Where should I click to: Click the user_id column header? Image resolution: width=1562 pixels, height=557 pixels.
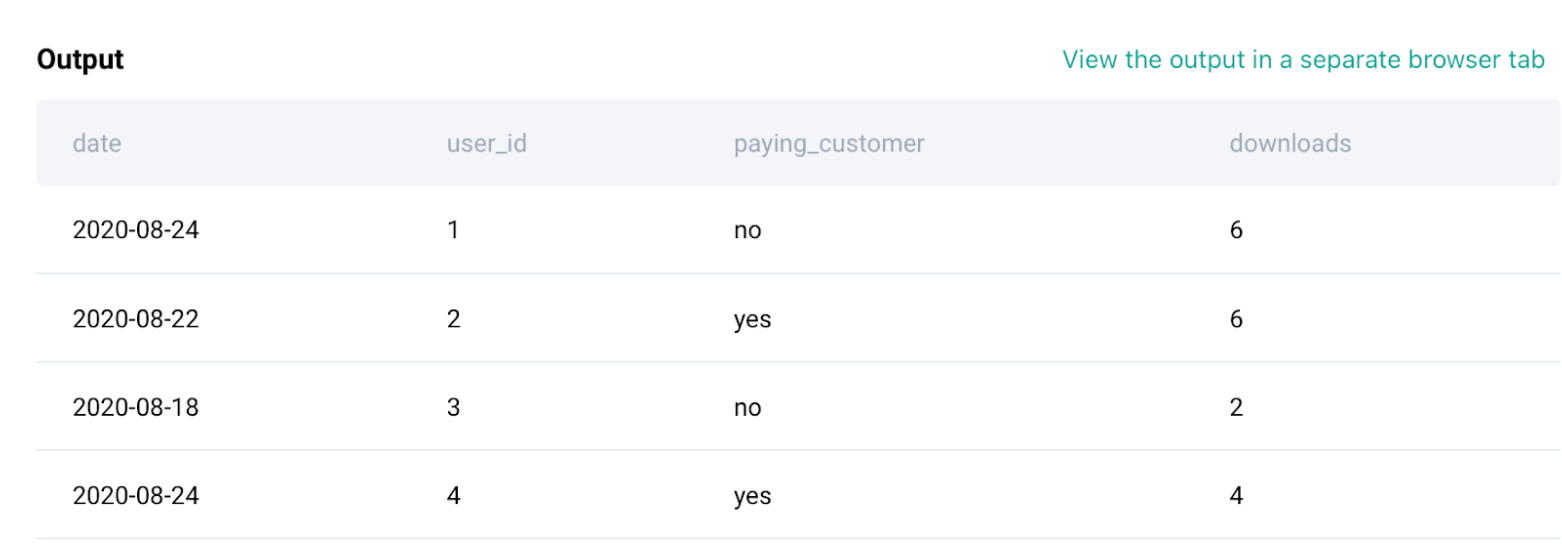[486, 144]
